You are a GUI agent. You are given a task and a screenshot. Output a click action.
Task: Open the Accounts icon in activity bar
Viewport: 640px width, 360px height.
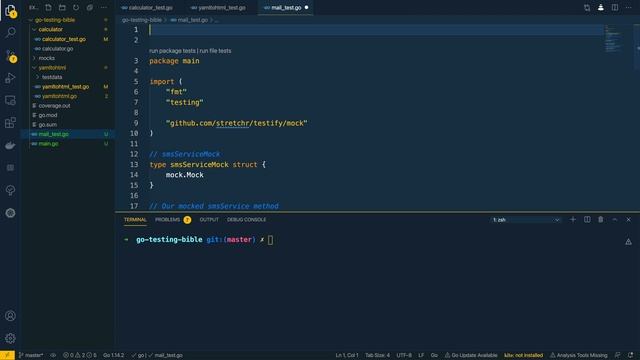click(x=11, y=316)
